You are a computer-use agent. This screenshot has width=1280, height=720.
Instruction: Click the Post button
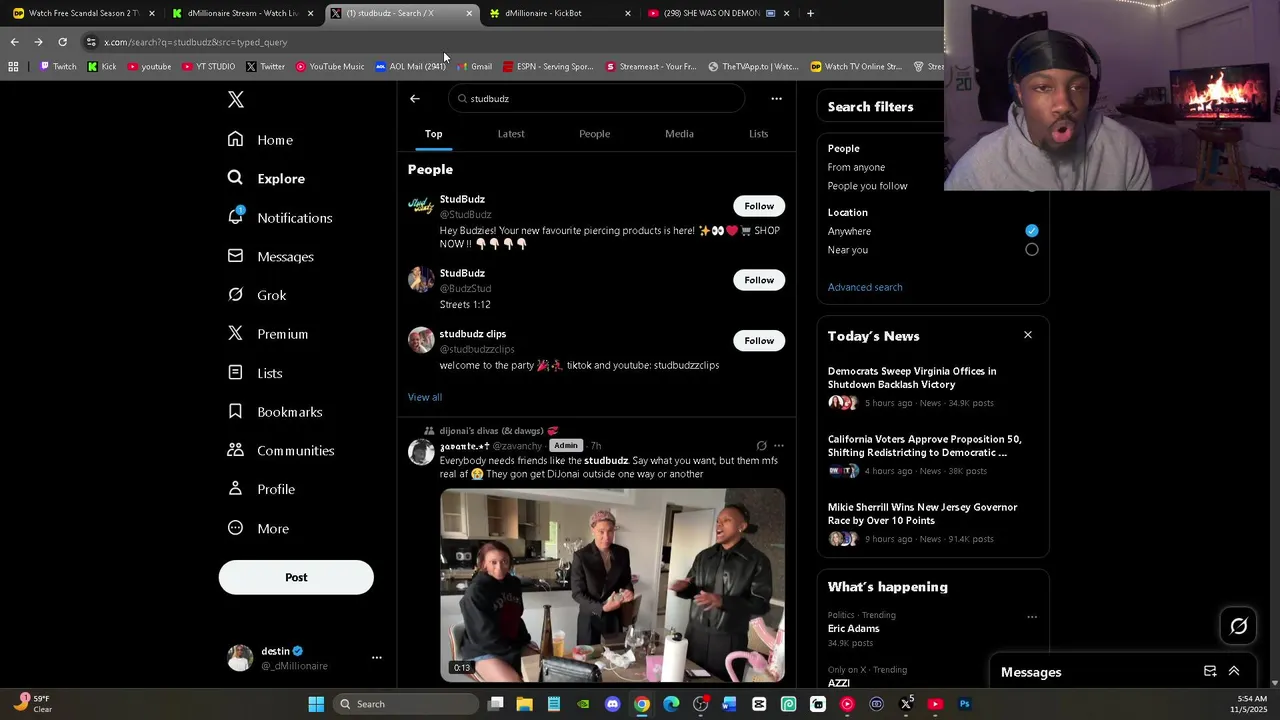(296, 577)
